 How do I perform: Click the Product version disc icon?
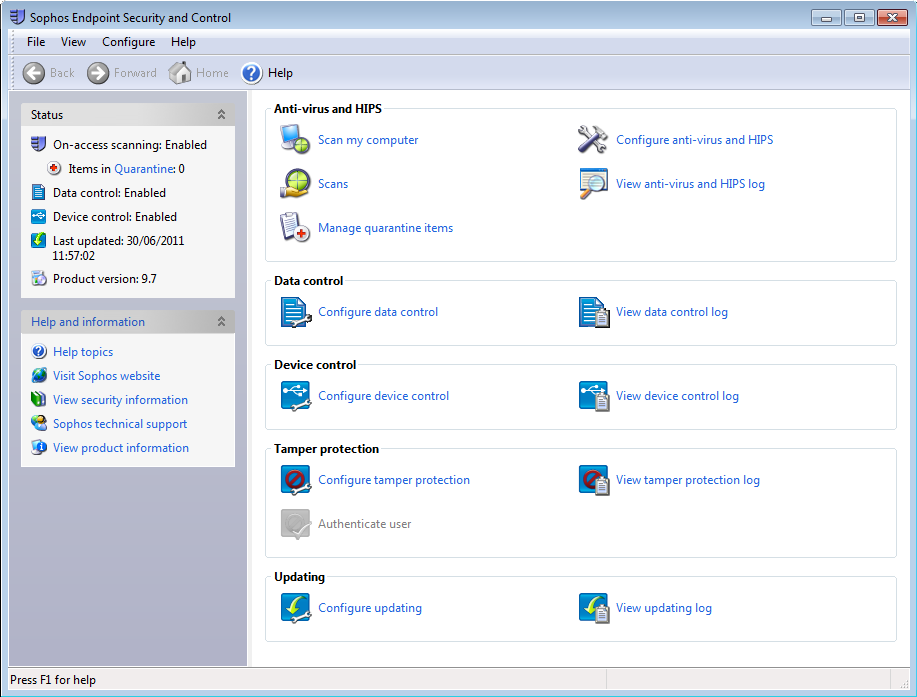[x=38, y=278]
